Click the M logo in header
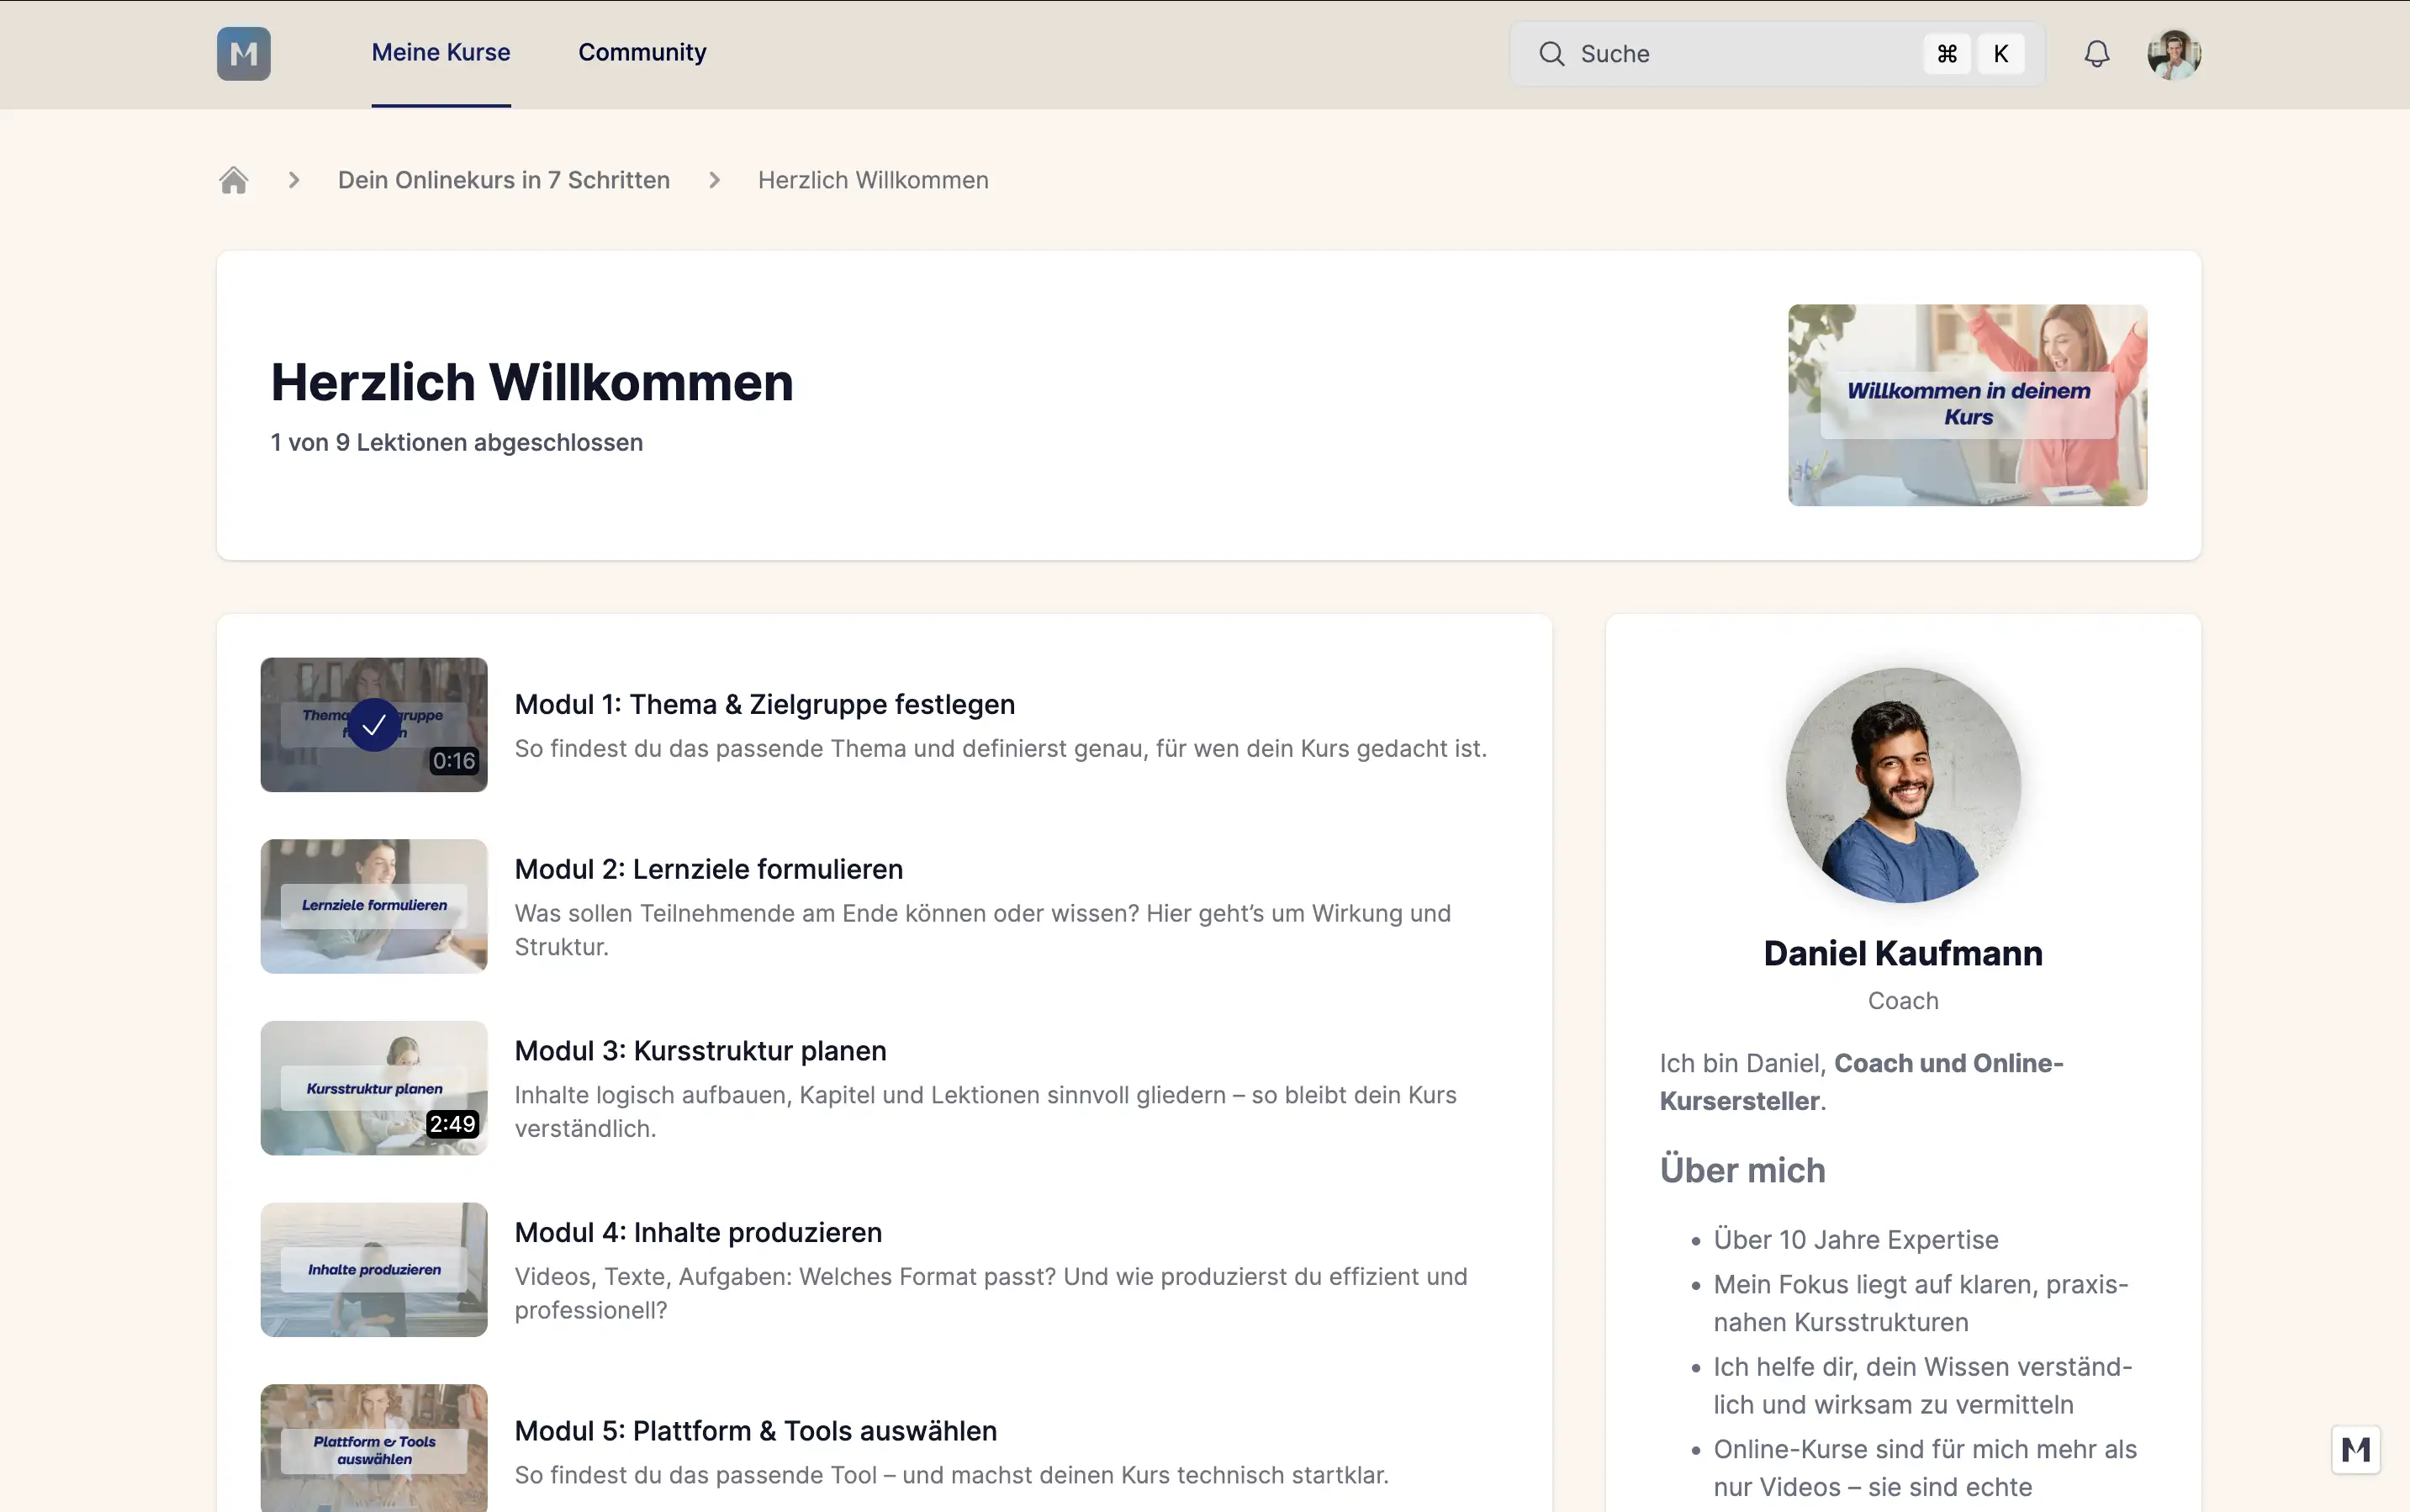 tap(243, 53)
